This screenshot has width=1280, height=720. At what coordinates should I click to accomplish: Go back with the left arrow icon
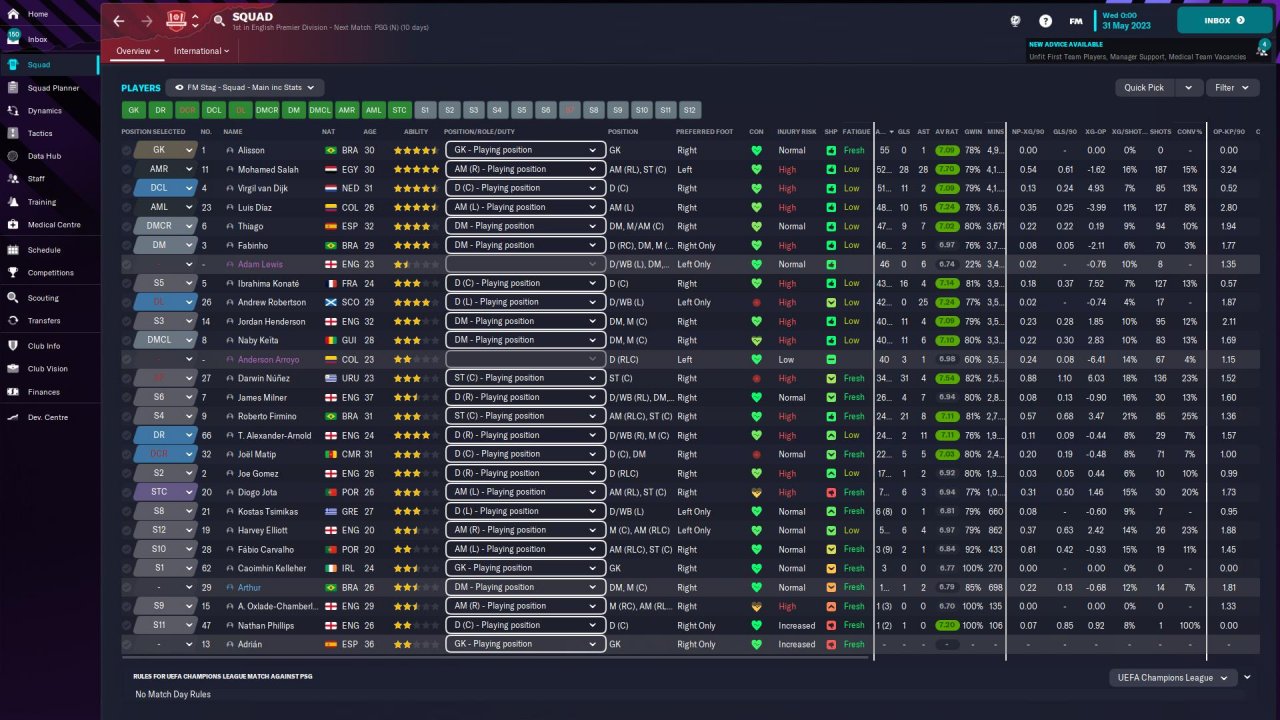(x=119, y=21)
